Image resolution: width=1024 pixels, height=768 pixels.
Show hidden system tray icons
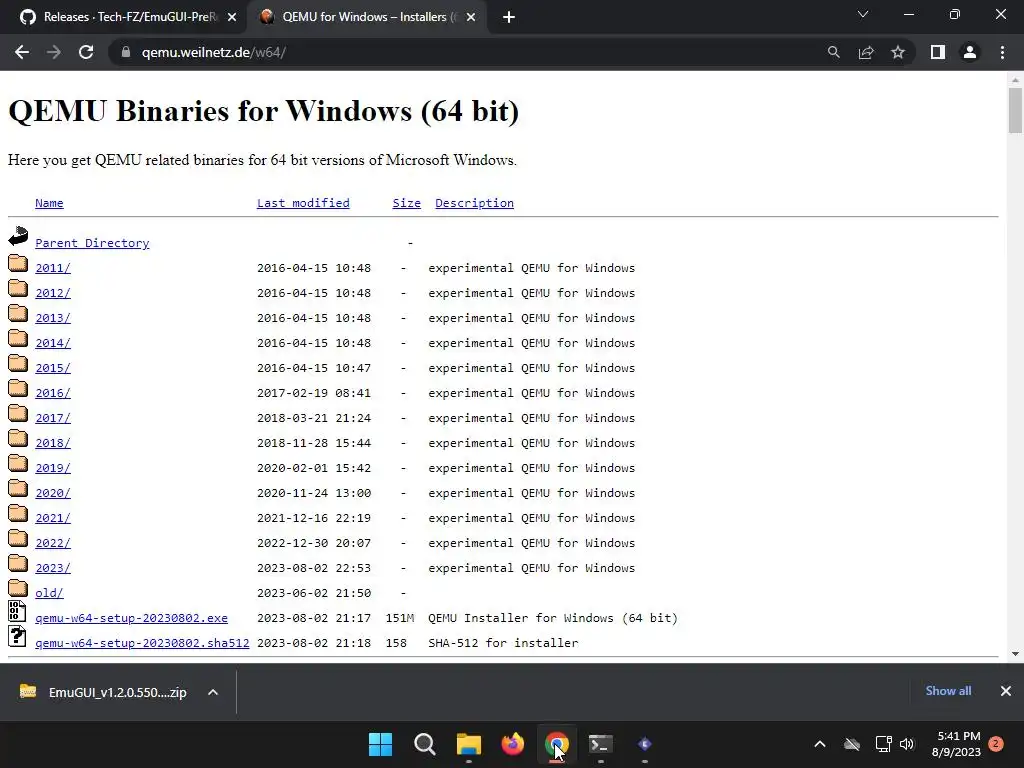point(820,744)
